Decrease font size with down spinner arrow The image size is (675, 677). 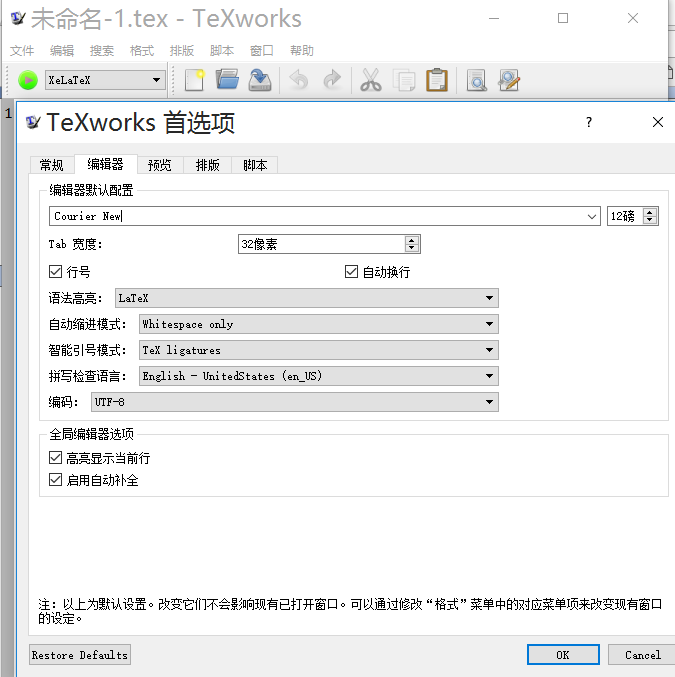click(650, 220)
